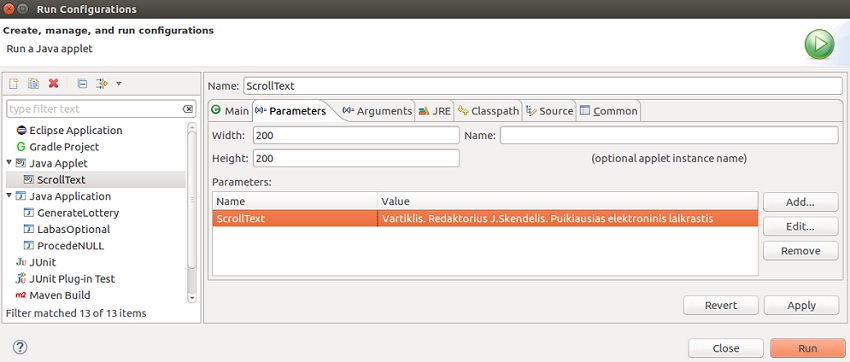Delete selected configuration with red X

[x=53, y=83]
